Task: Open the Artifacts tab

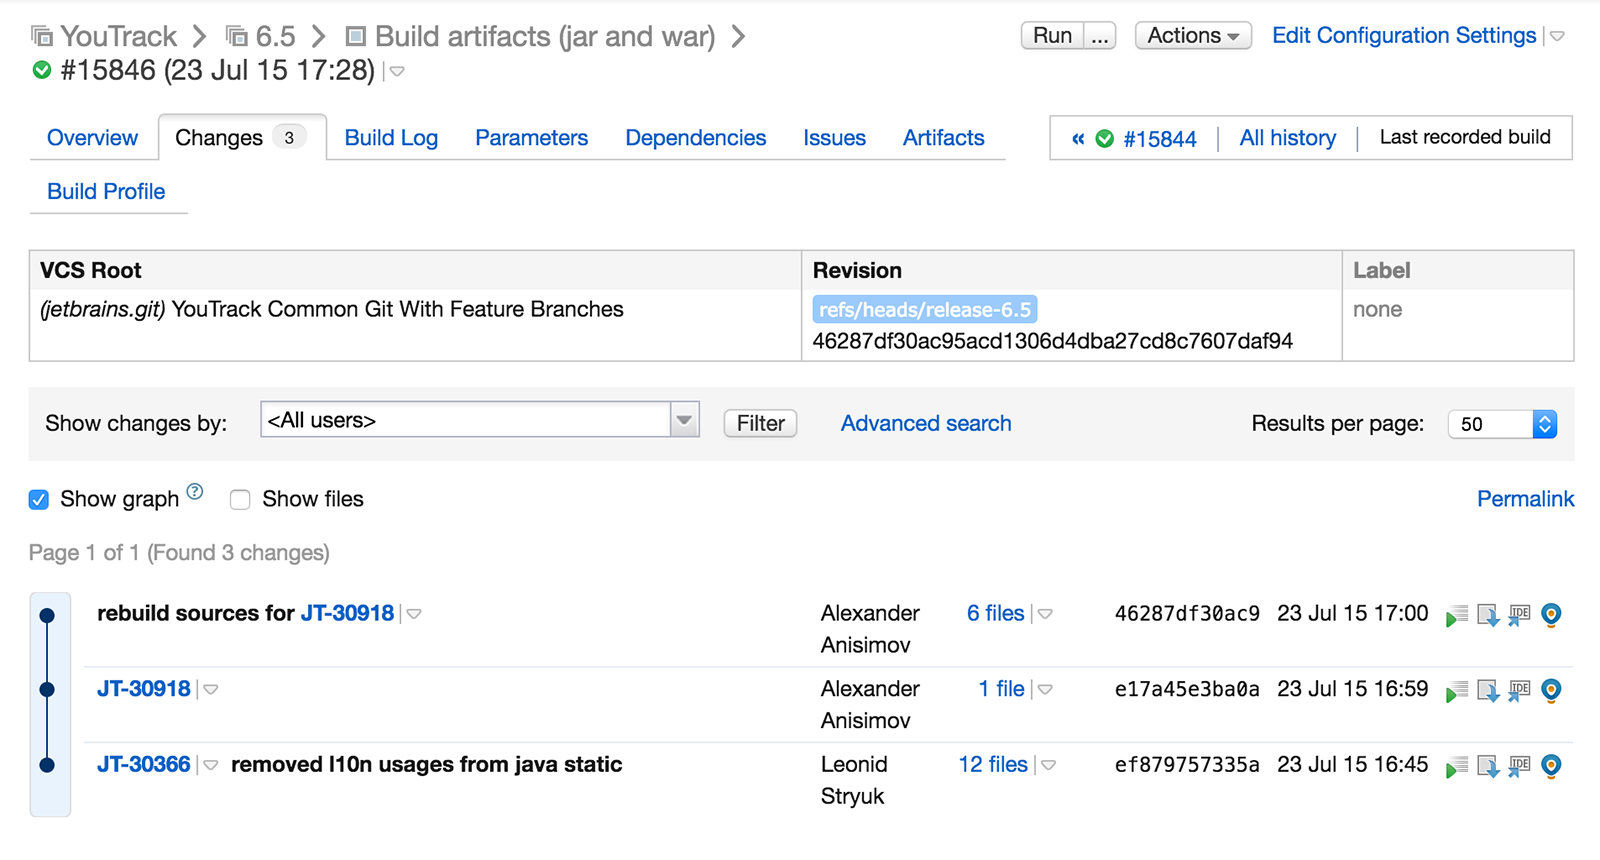Action: (x=943, y=138)
